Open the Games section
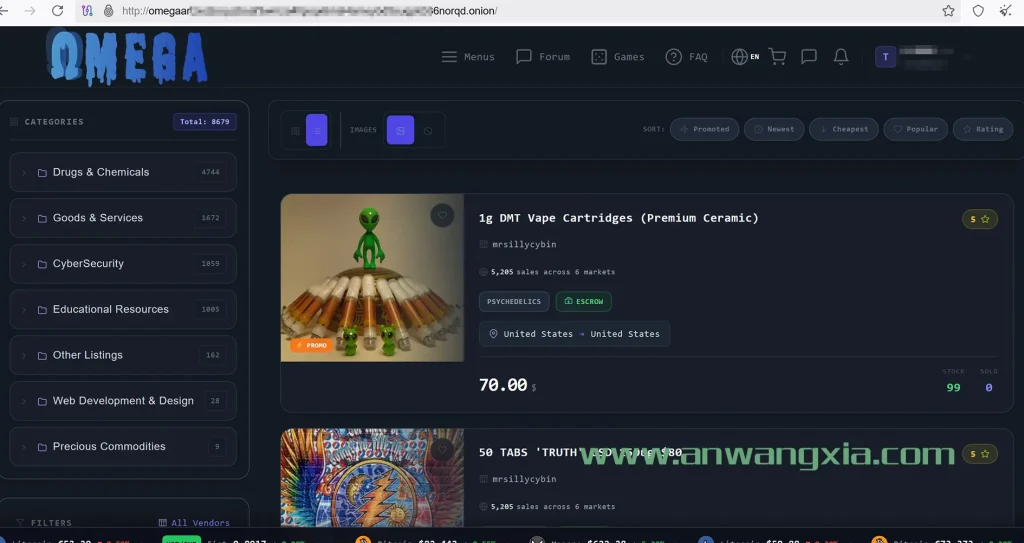This screenshot has height=543, width=1024. (x=618, y=57)
